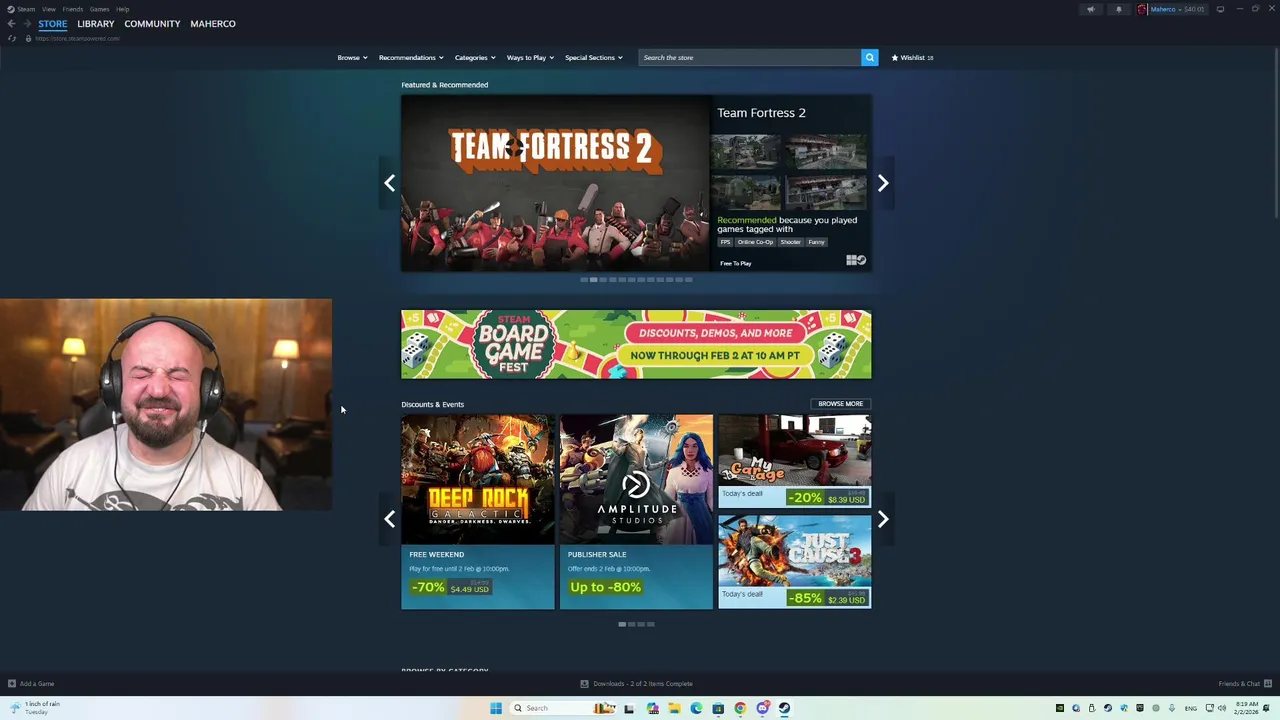Screen dimensions: 1280x720
Task: Open Microsoft Store from the taskbar
Action: [718, 708]
